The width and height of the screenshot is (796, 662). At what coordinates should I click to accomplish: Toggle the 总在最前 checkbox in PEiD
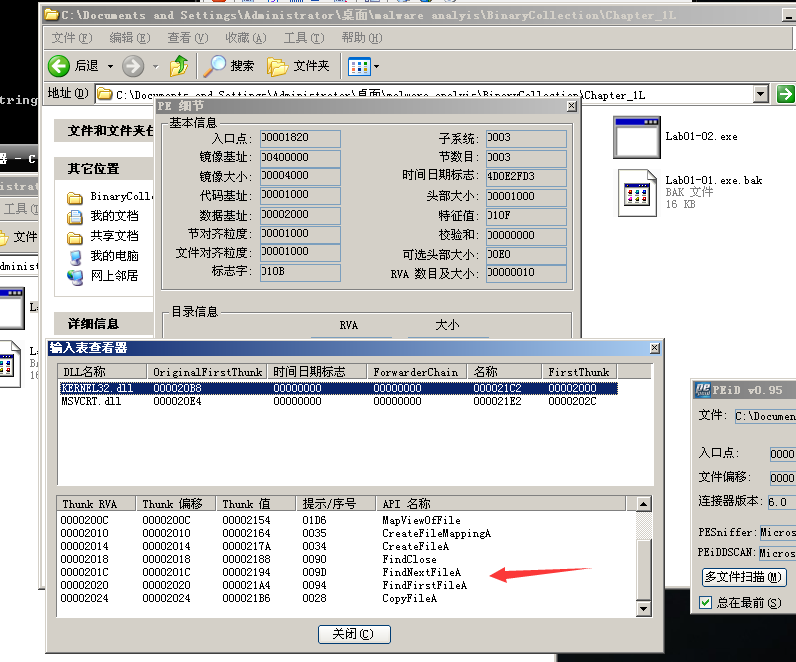tap(706, 603)
